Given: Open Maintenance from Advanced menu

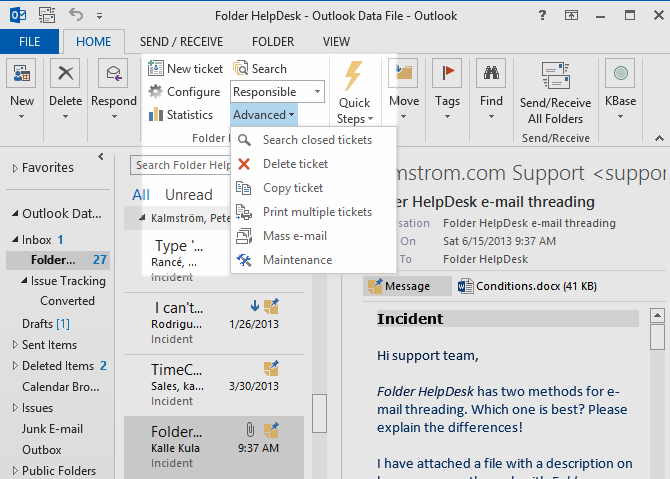Looking at the screenshot, I should (x=313, y=260).
